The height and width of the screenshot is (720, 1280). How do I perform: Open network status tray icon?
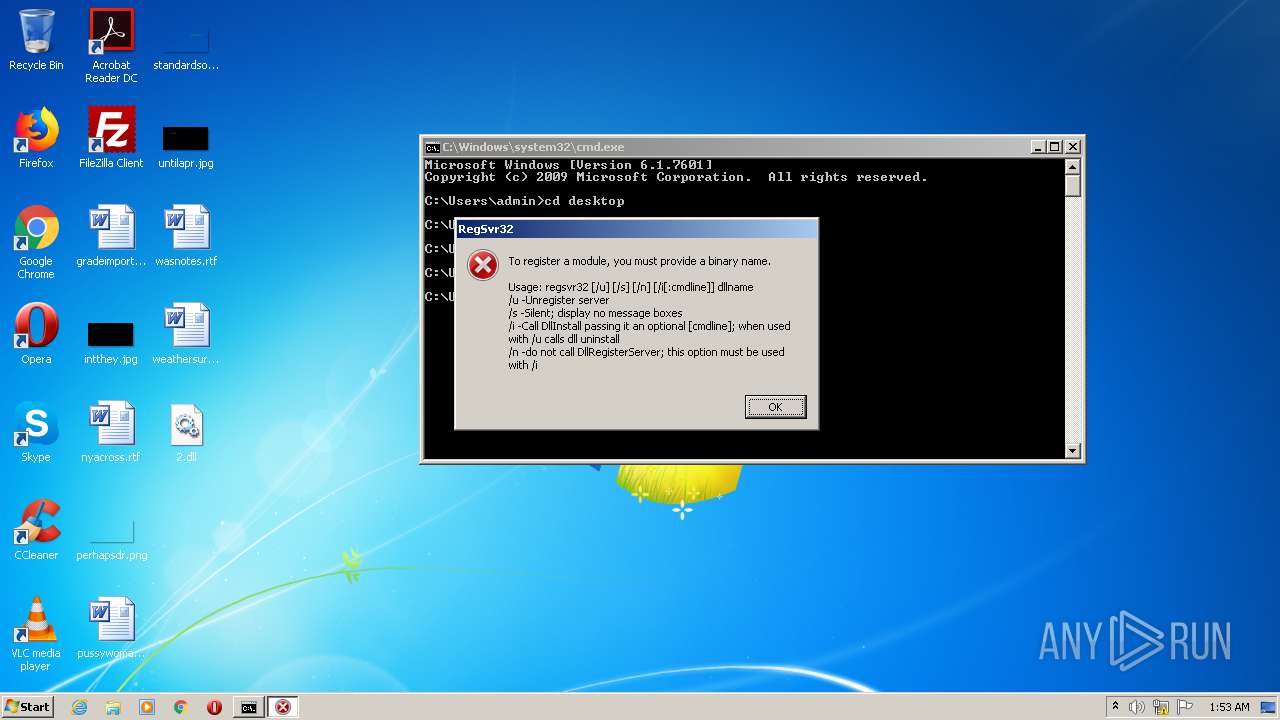pyautogui.click(x=1161, y=707)
